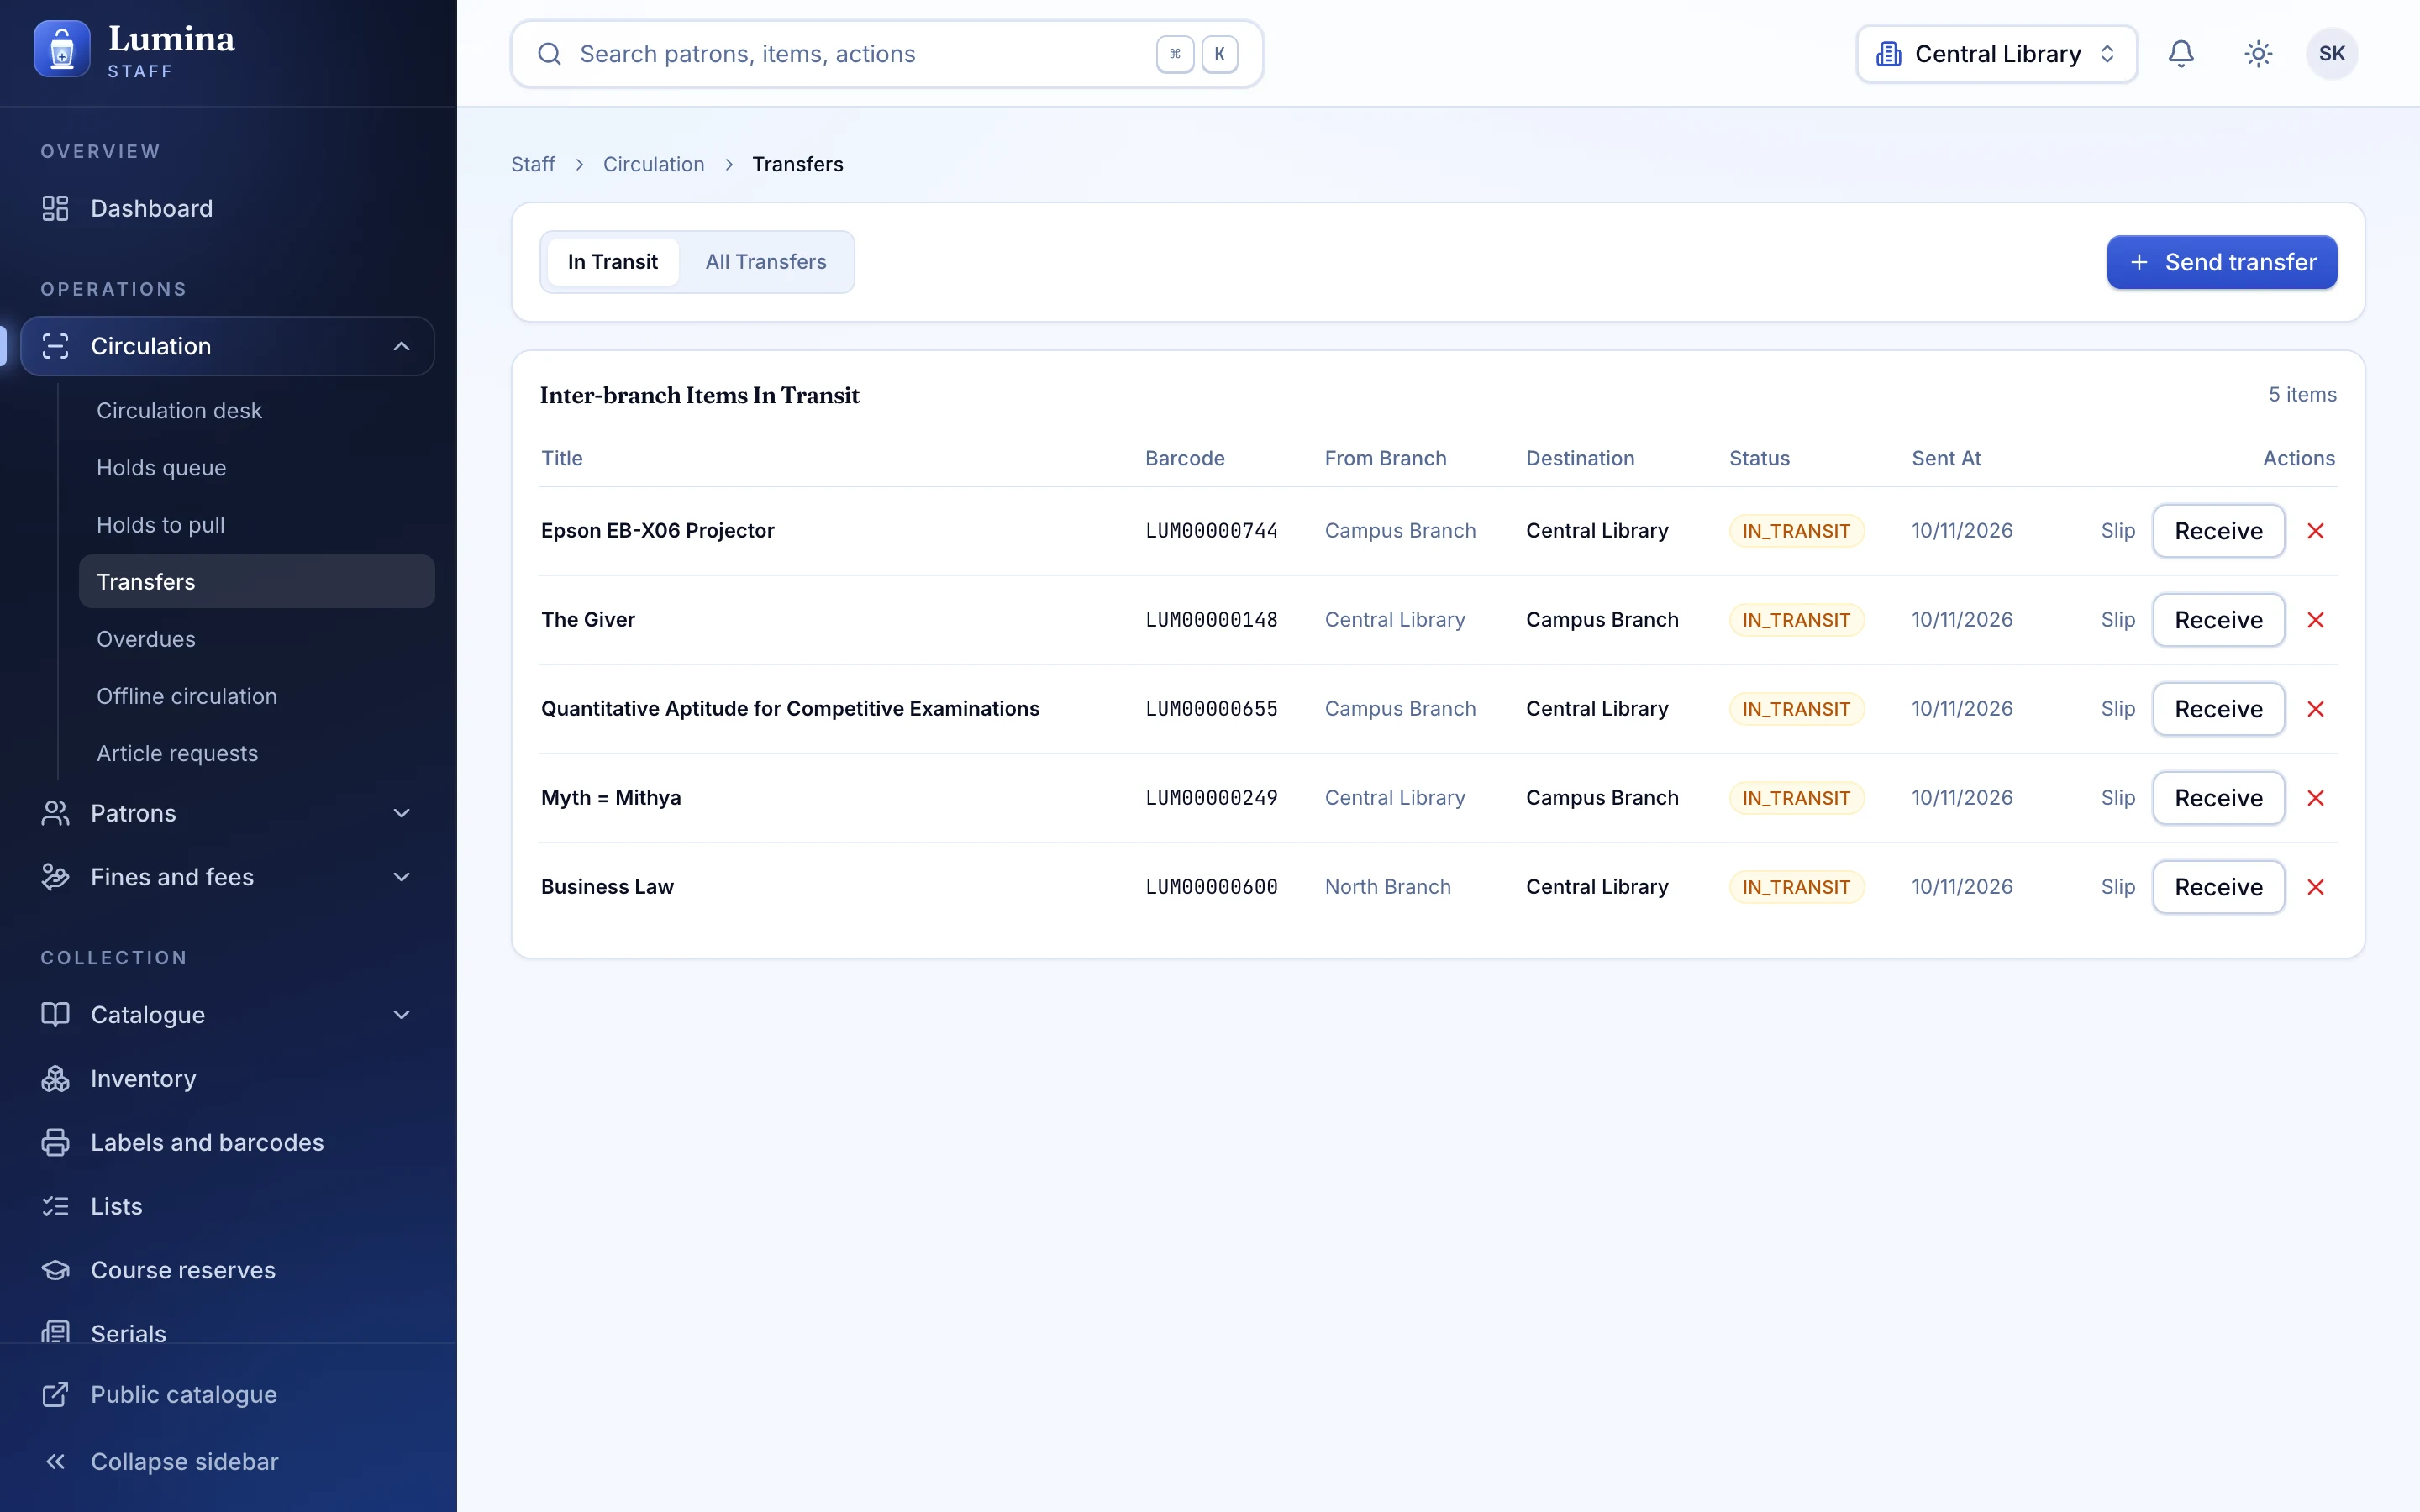Open SK user avatar menu
This screenshot has width=2420, height=1512.
tap(2332, 54)
